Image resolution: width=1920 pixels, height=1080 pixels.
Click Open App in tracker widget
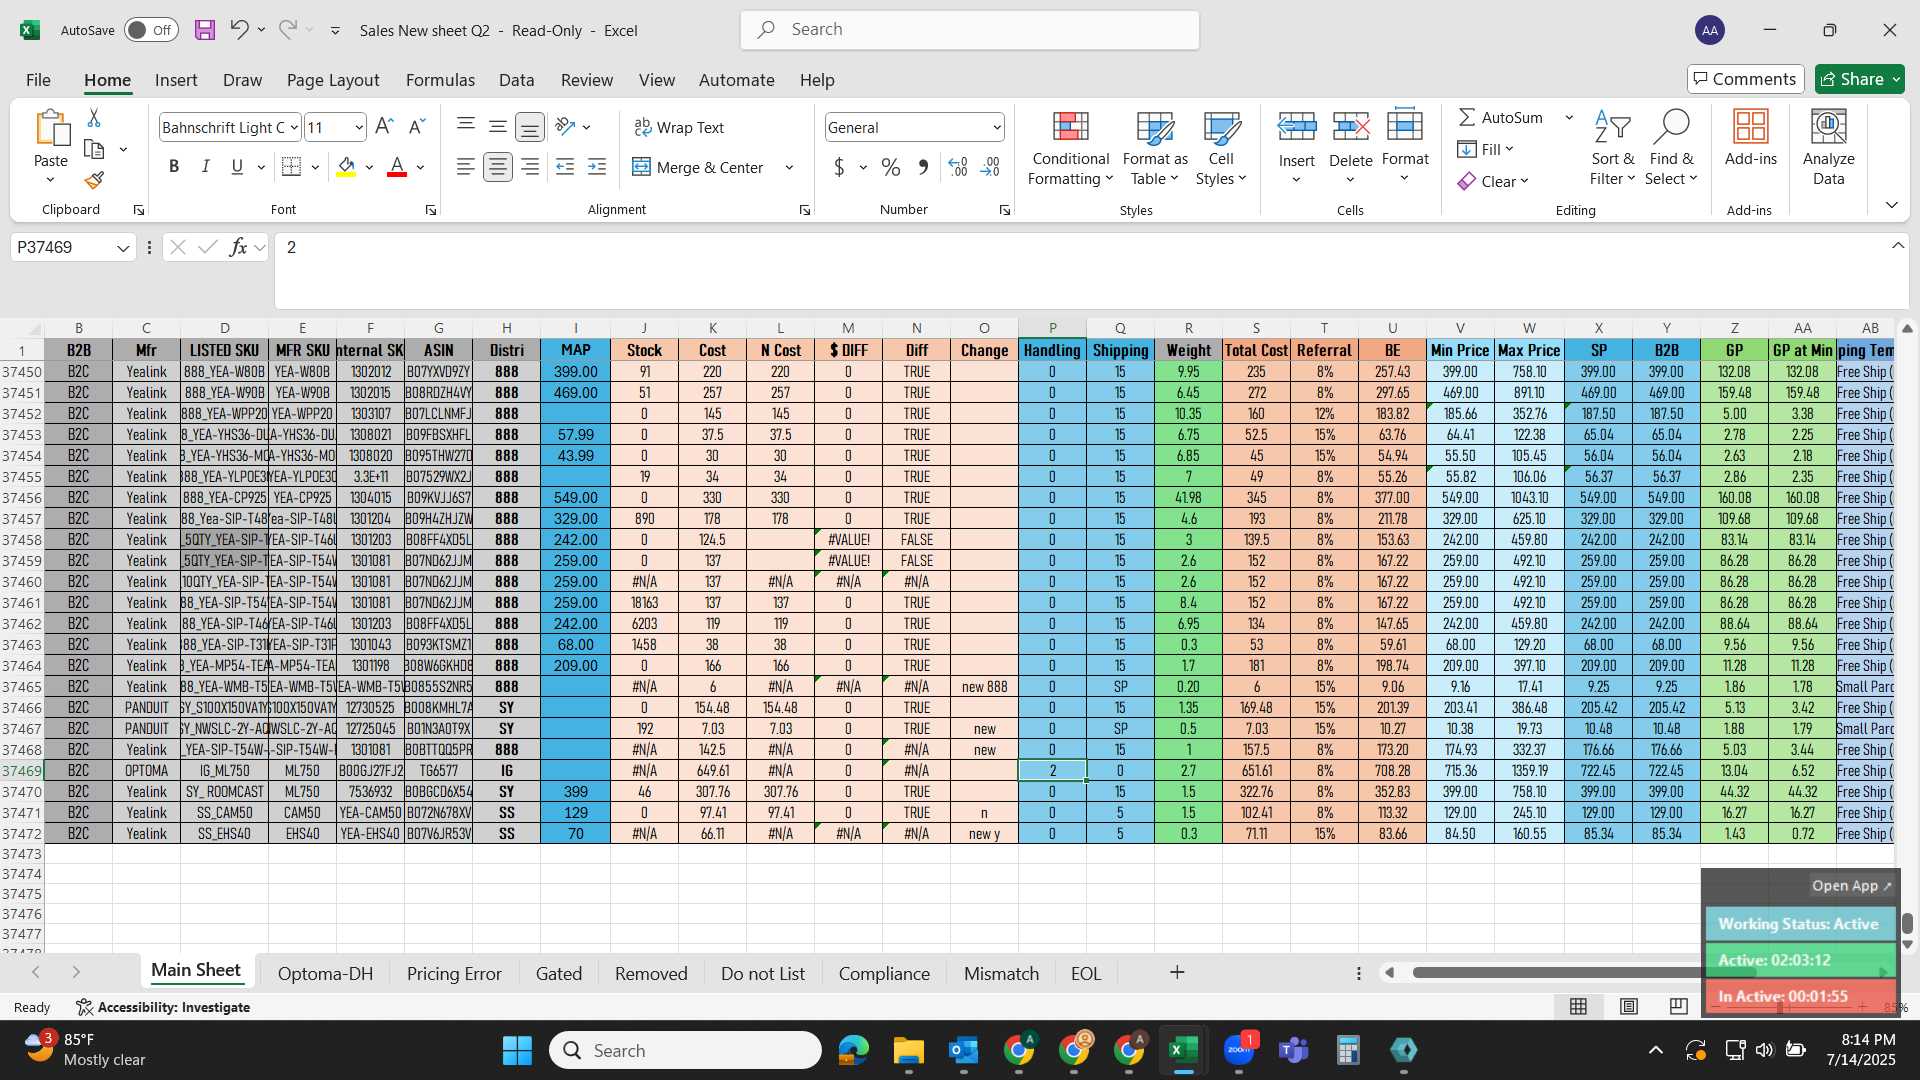[1852, 886]
